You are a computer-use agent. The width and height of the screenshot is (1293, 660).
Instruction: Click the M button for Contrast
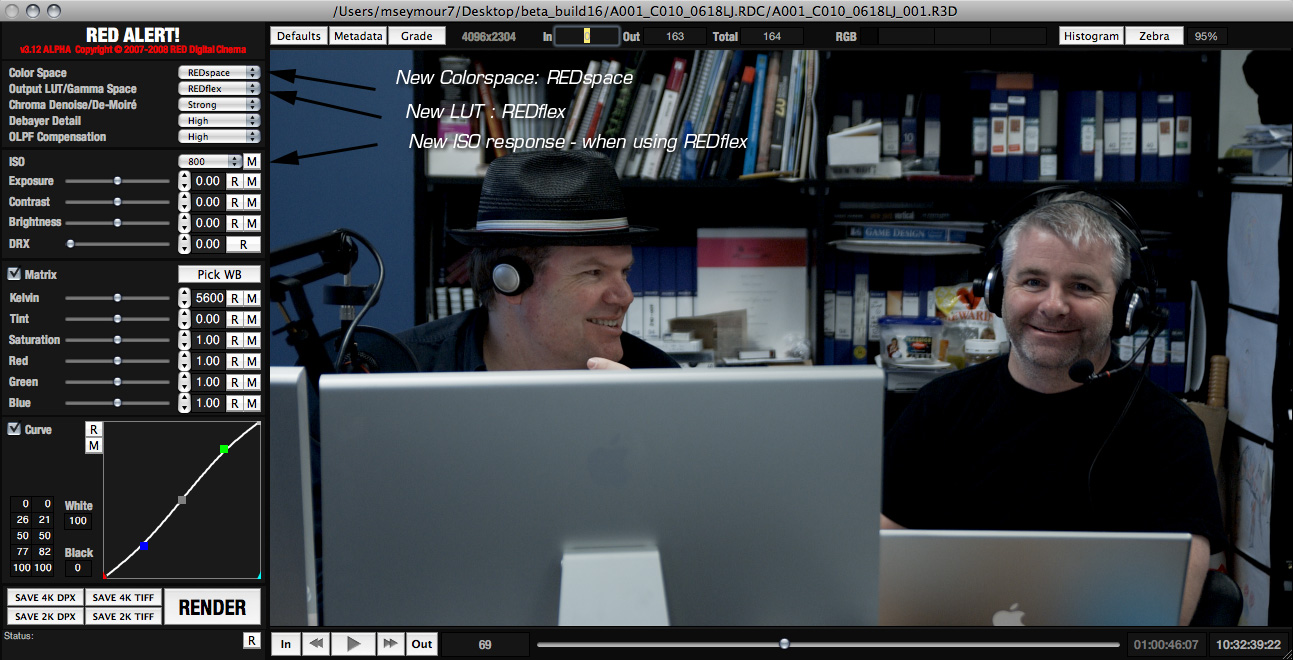tap(252, 202)
